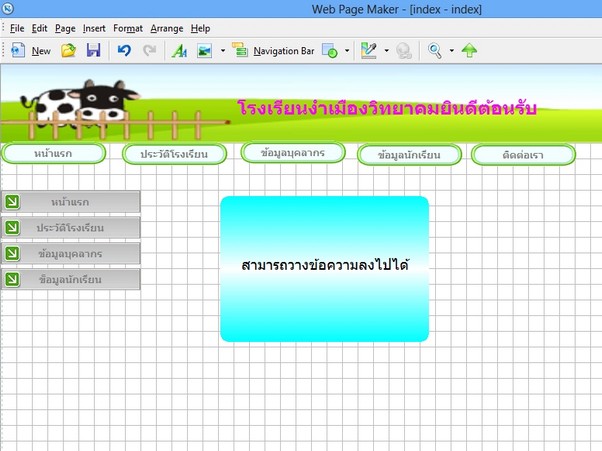Redo the undone action
The width and height of the screenshot is (602, 451).
[x=149, y=50]
